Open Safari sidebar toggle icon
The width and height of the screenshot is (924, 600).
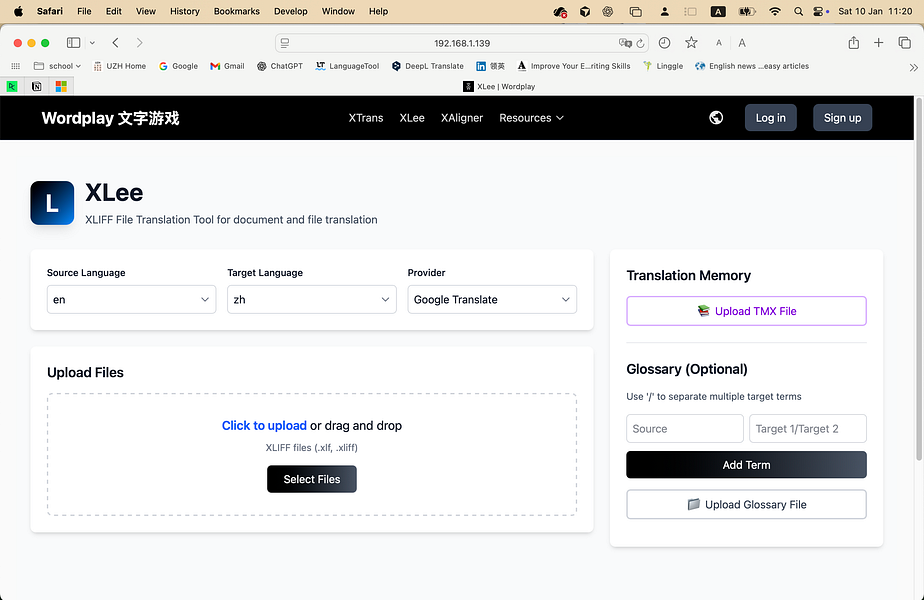point(74,42)
